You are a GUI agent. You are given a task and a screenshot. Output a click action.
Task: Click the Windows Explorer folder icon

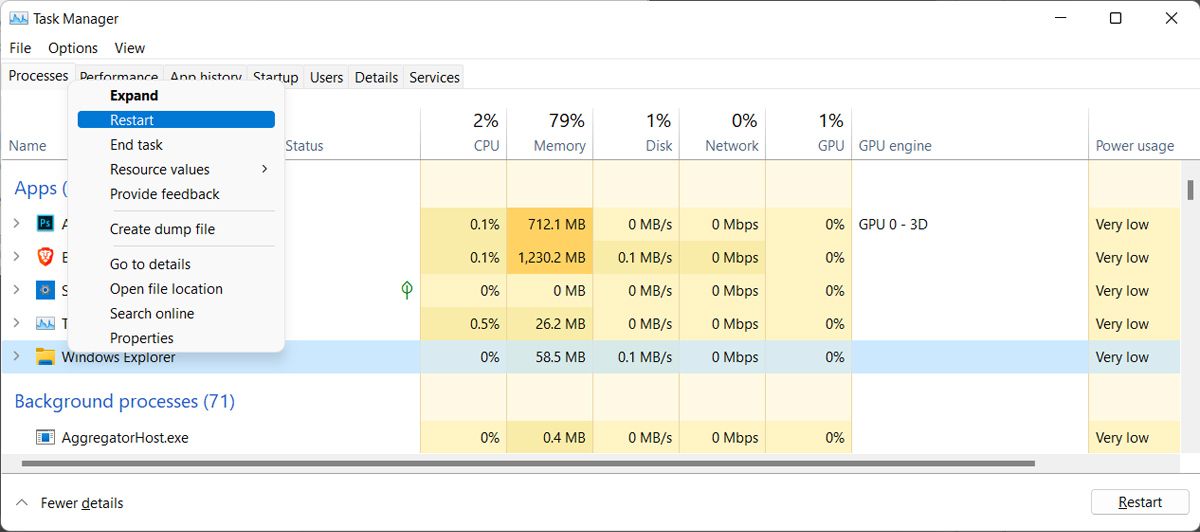[45, 357]
